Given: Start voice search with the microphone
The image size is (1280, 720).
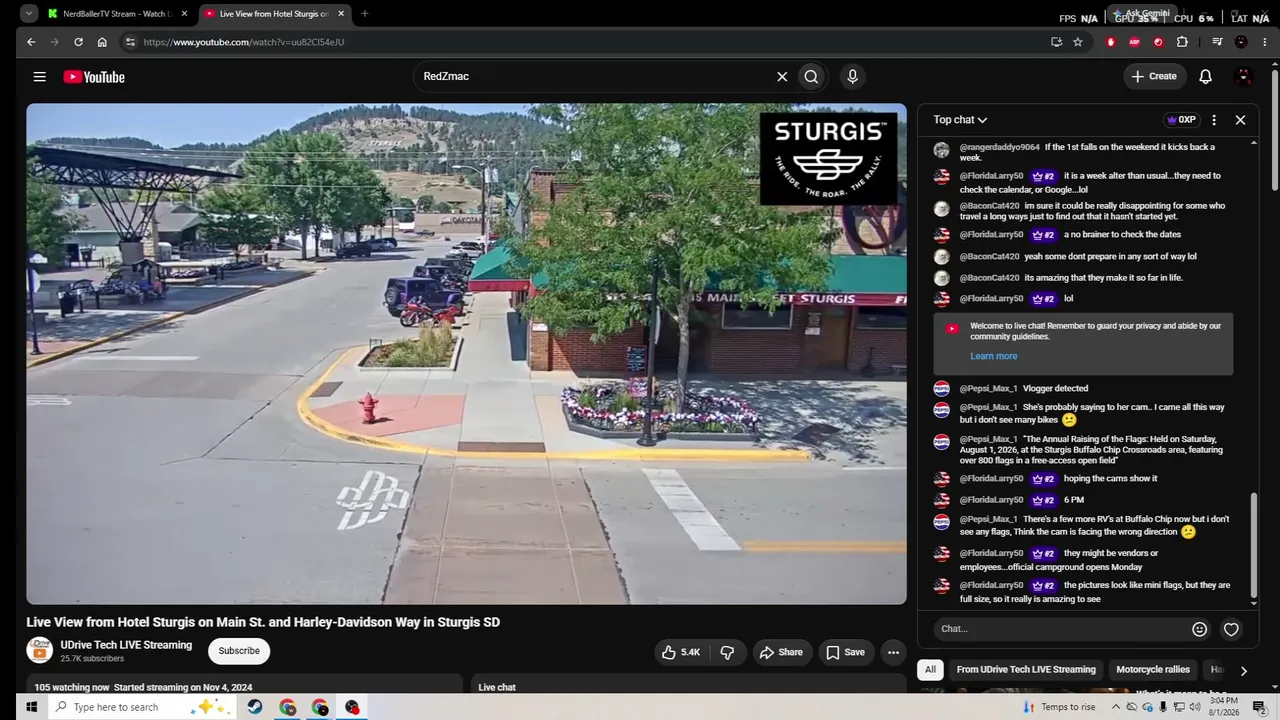Looking at the screenshot, I should click(x=852, y=76).
